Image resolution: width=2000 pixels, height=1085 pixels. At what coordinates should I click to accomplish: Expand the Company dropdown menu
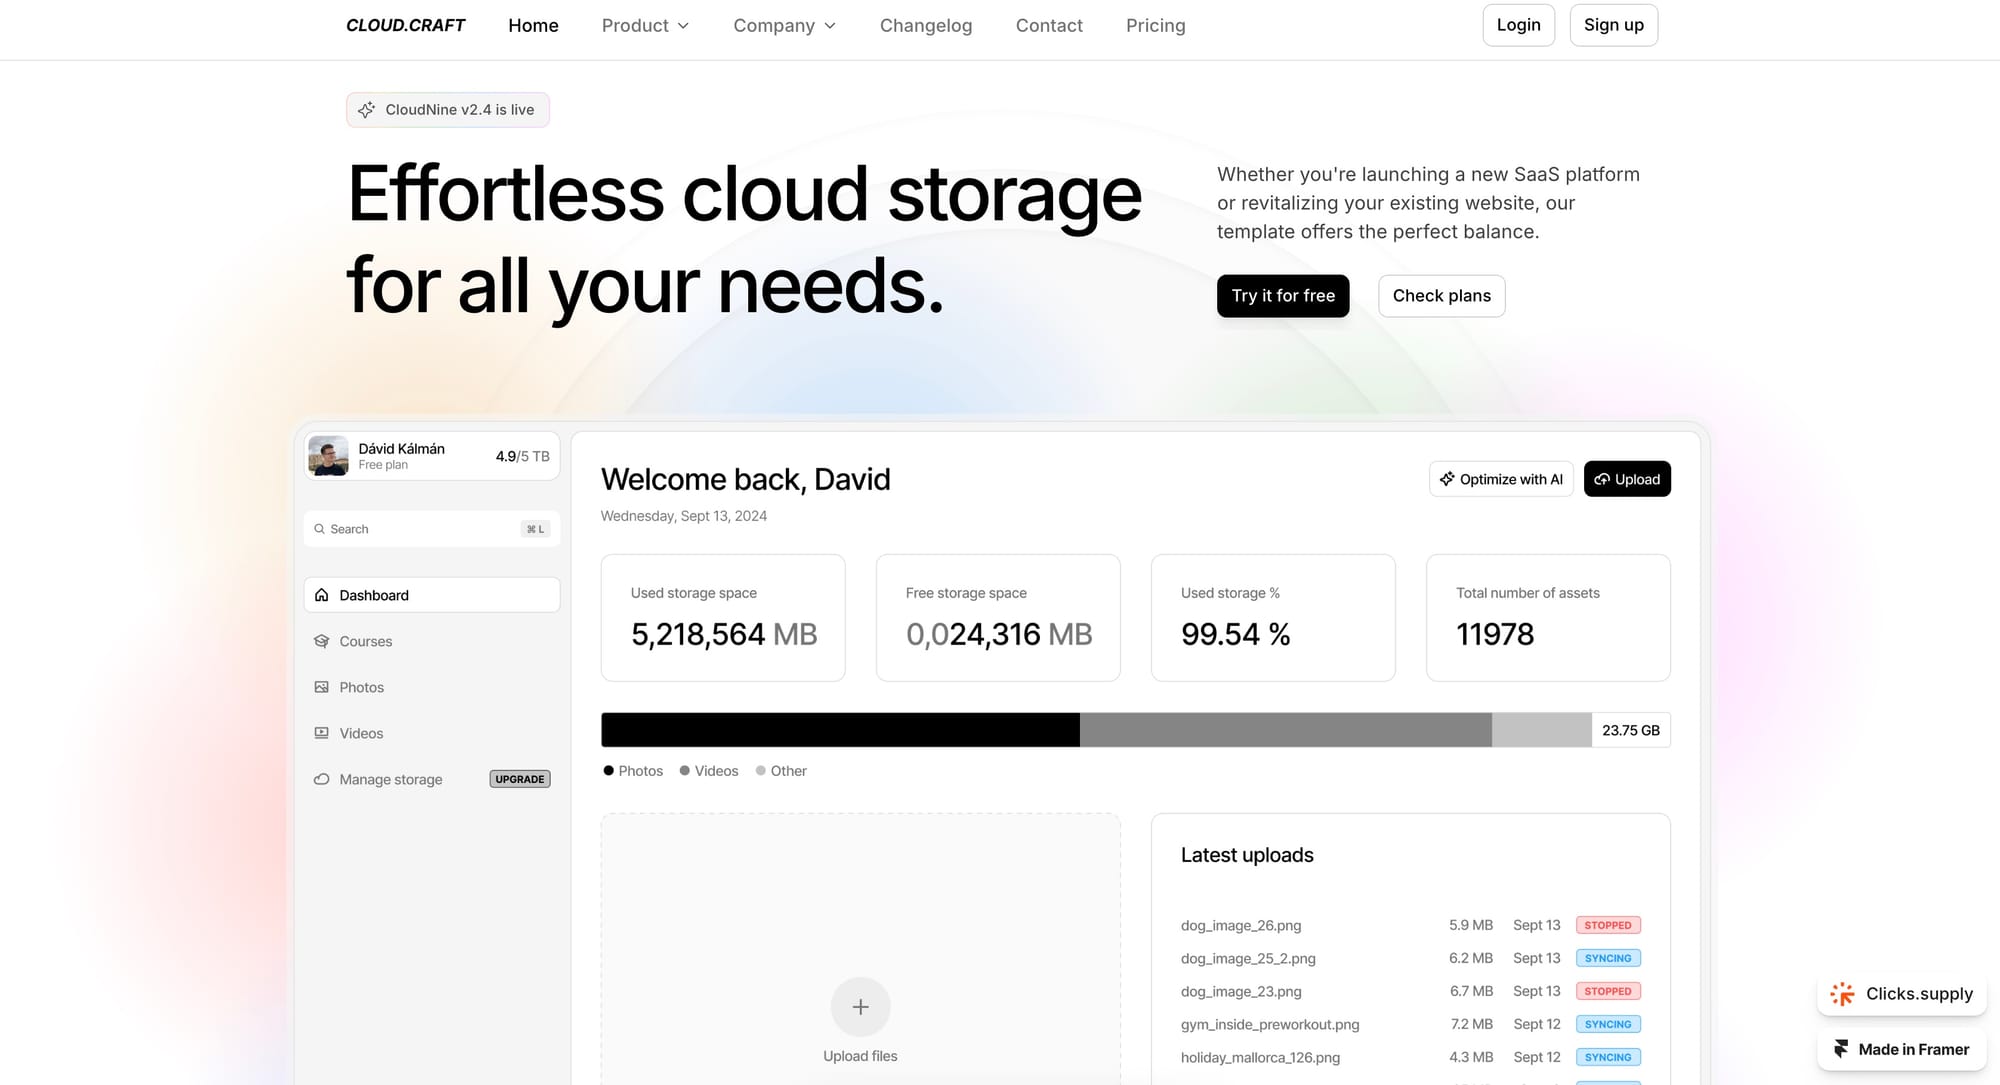(x=784, y=26)
